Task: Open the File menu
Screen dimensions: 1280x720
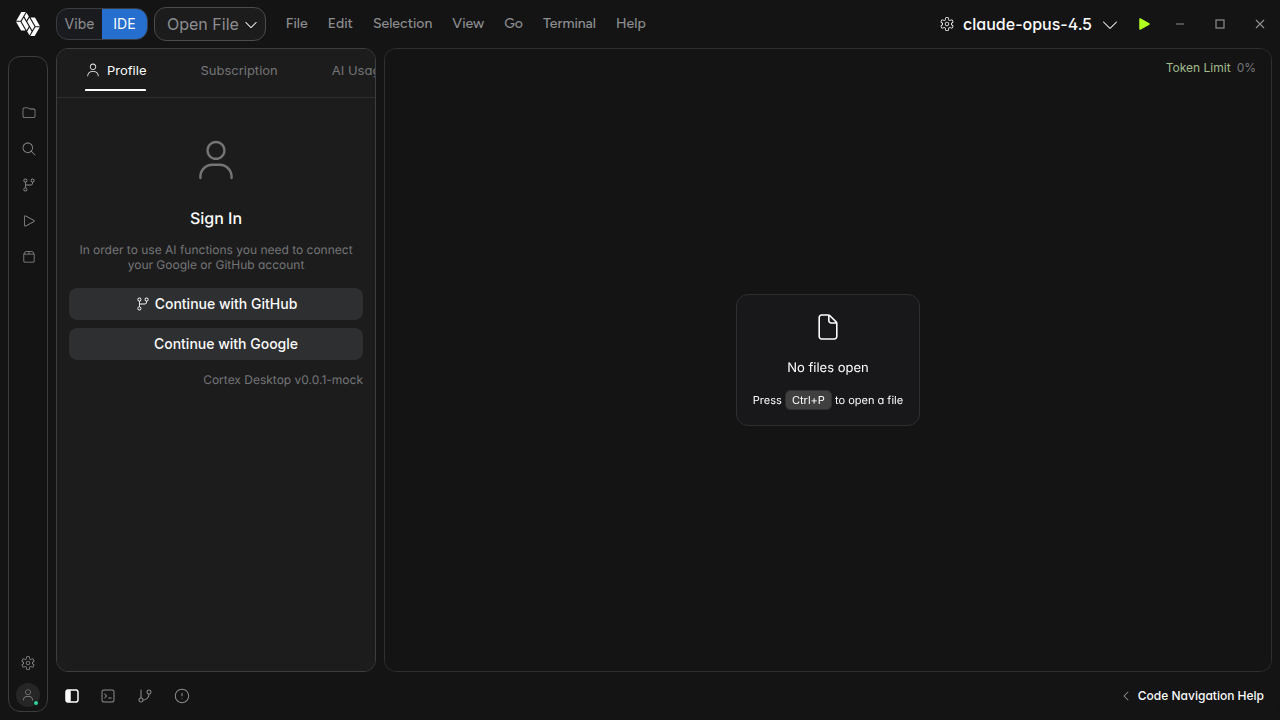Action: (297, 23)
